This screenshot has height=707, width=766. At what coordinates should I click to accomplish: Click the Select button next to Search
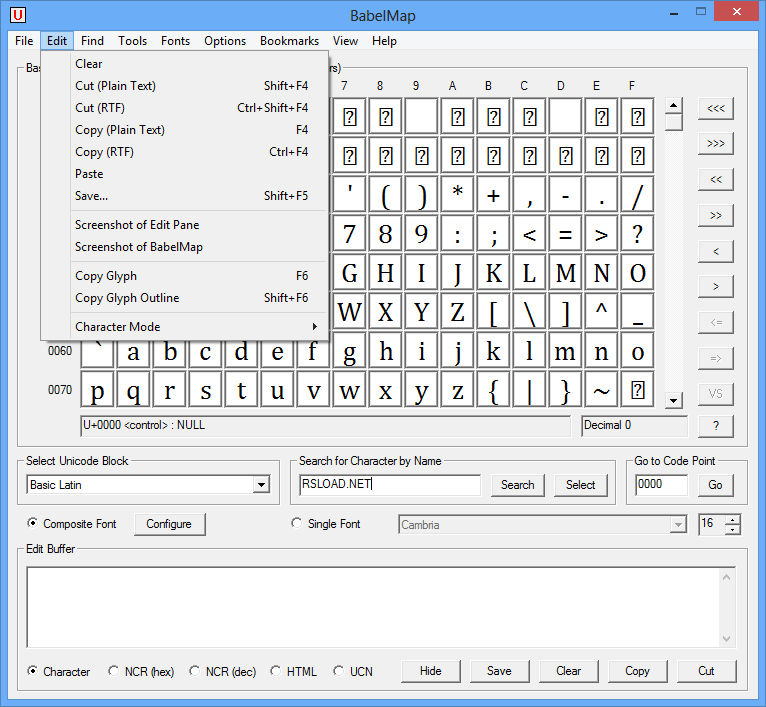click(580, 485)
